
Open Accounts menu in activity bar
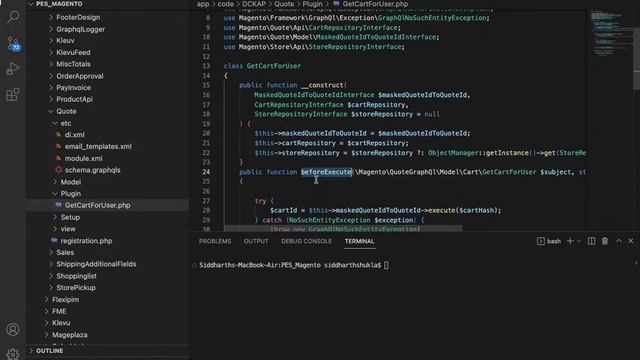coord(13,329)
